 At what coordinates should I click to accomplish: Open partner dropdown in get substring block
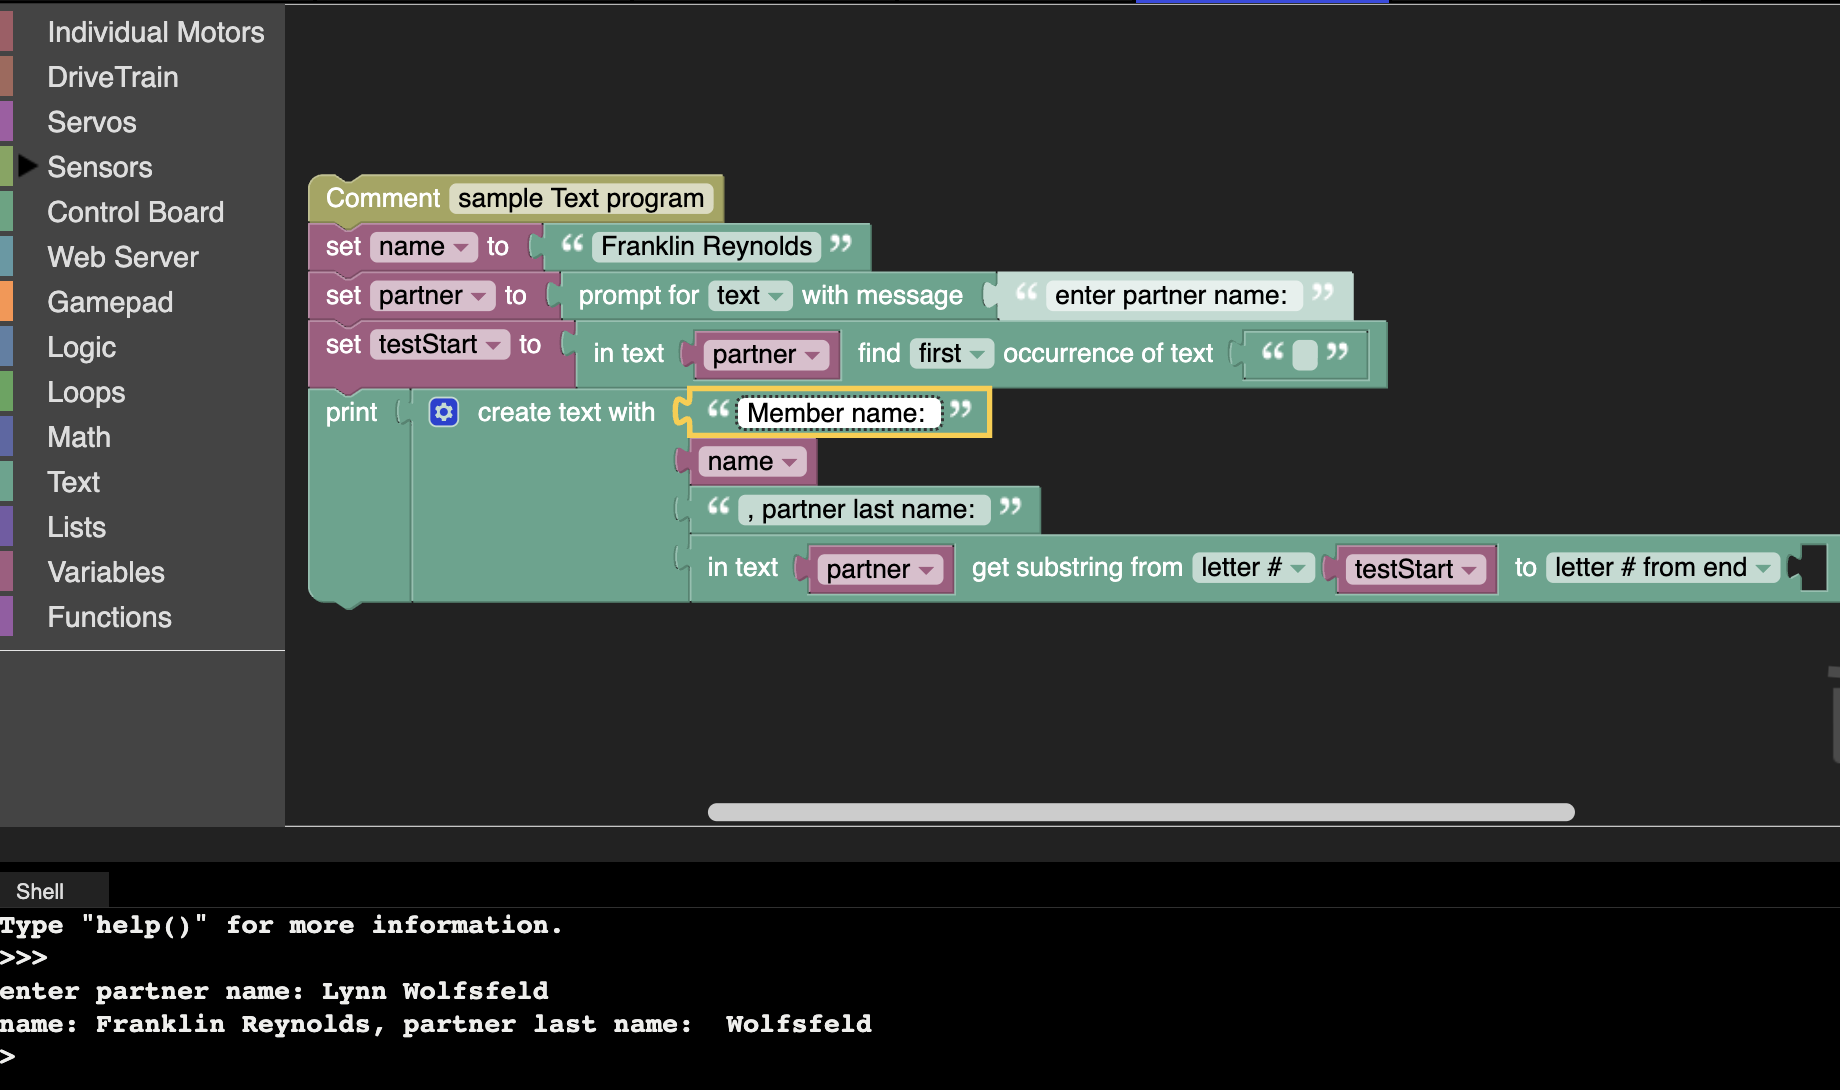click(881, 569)
